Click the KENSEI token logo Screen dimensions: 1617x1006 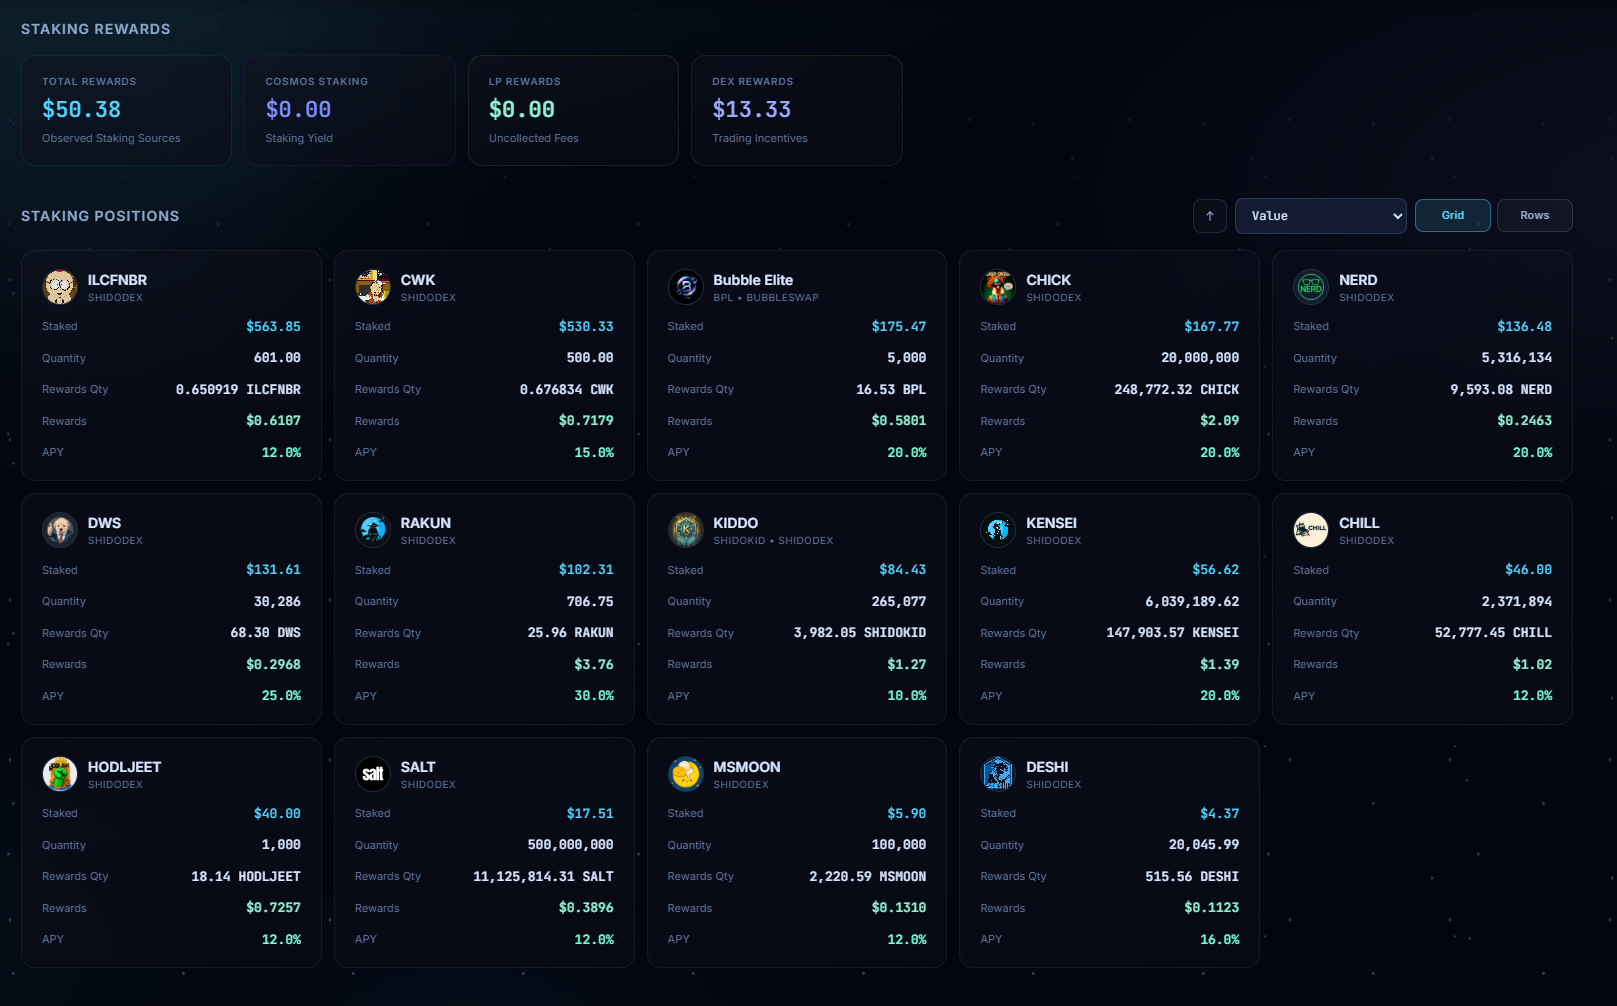pos(997,530)
